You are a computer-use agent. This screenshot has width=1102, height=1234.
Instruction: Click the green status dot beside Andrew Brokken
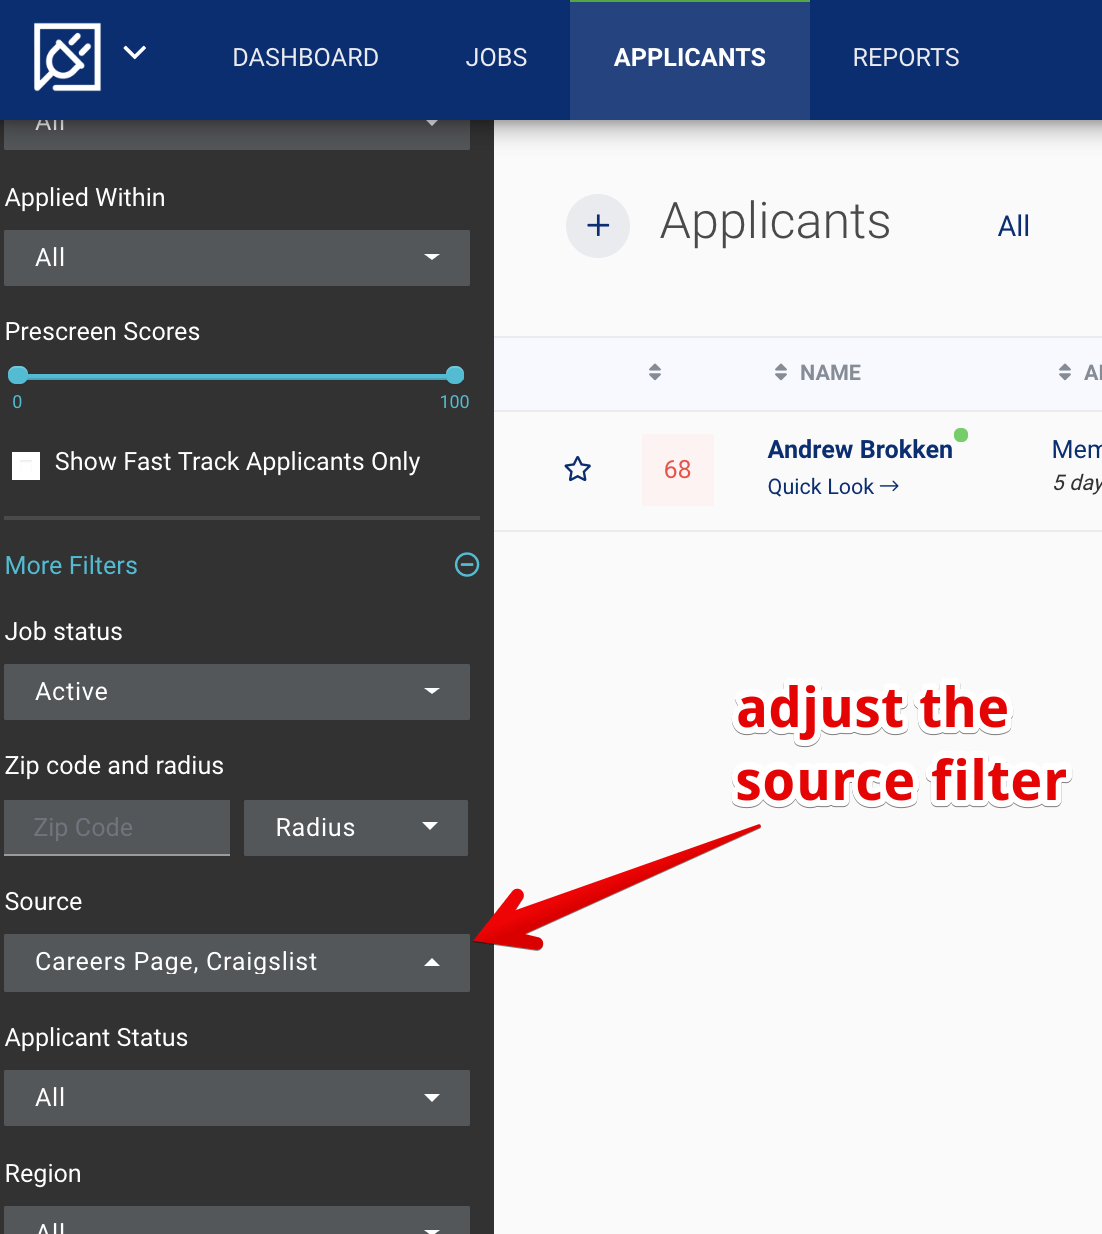coord(961,434)
